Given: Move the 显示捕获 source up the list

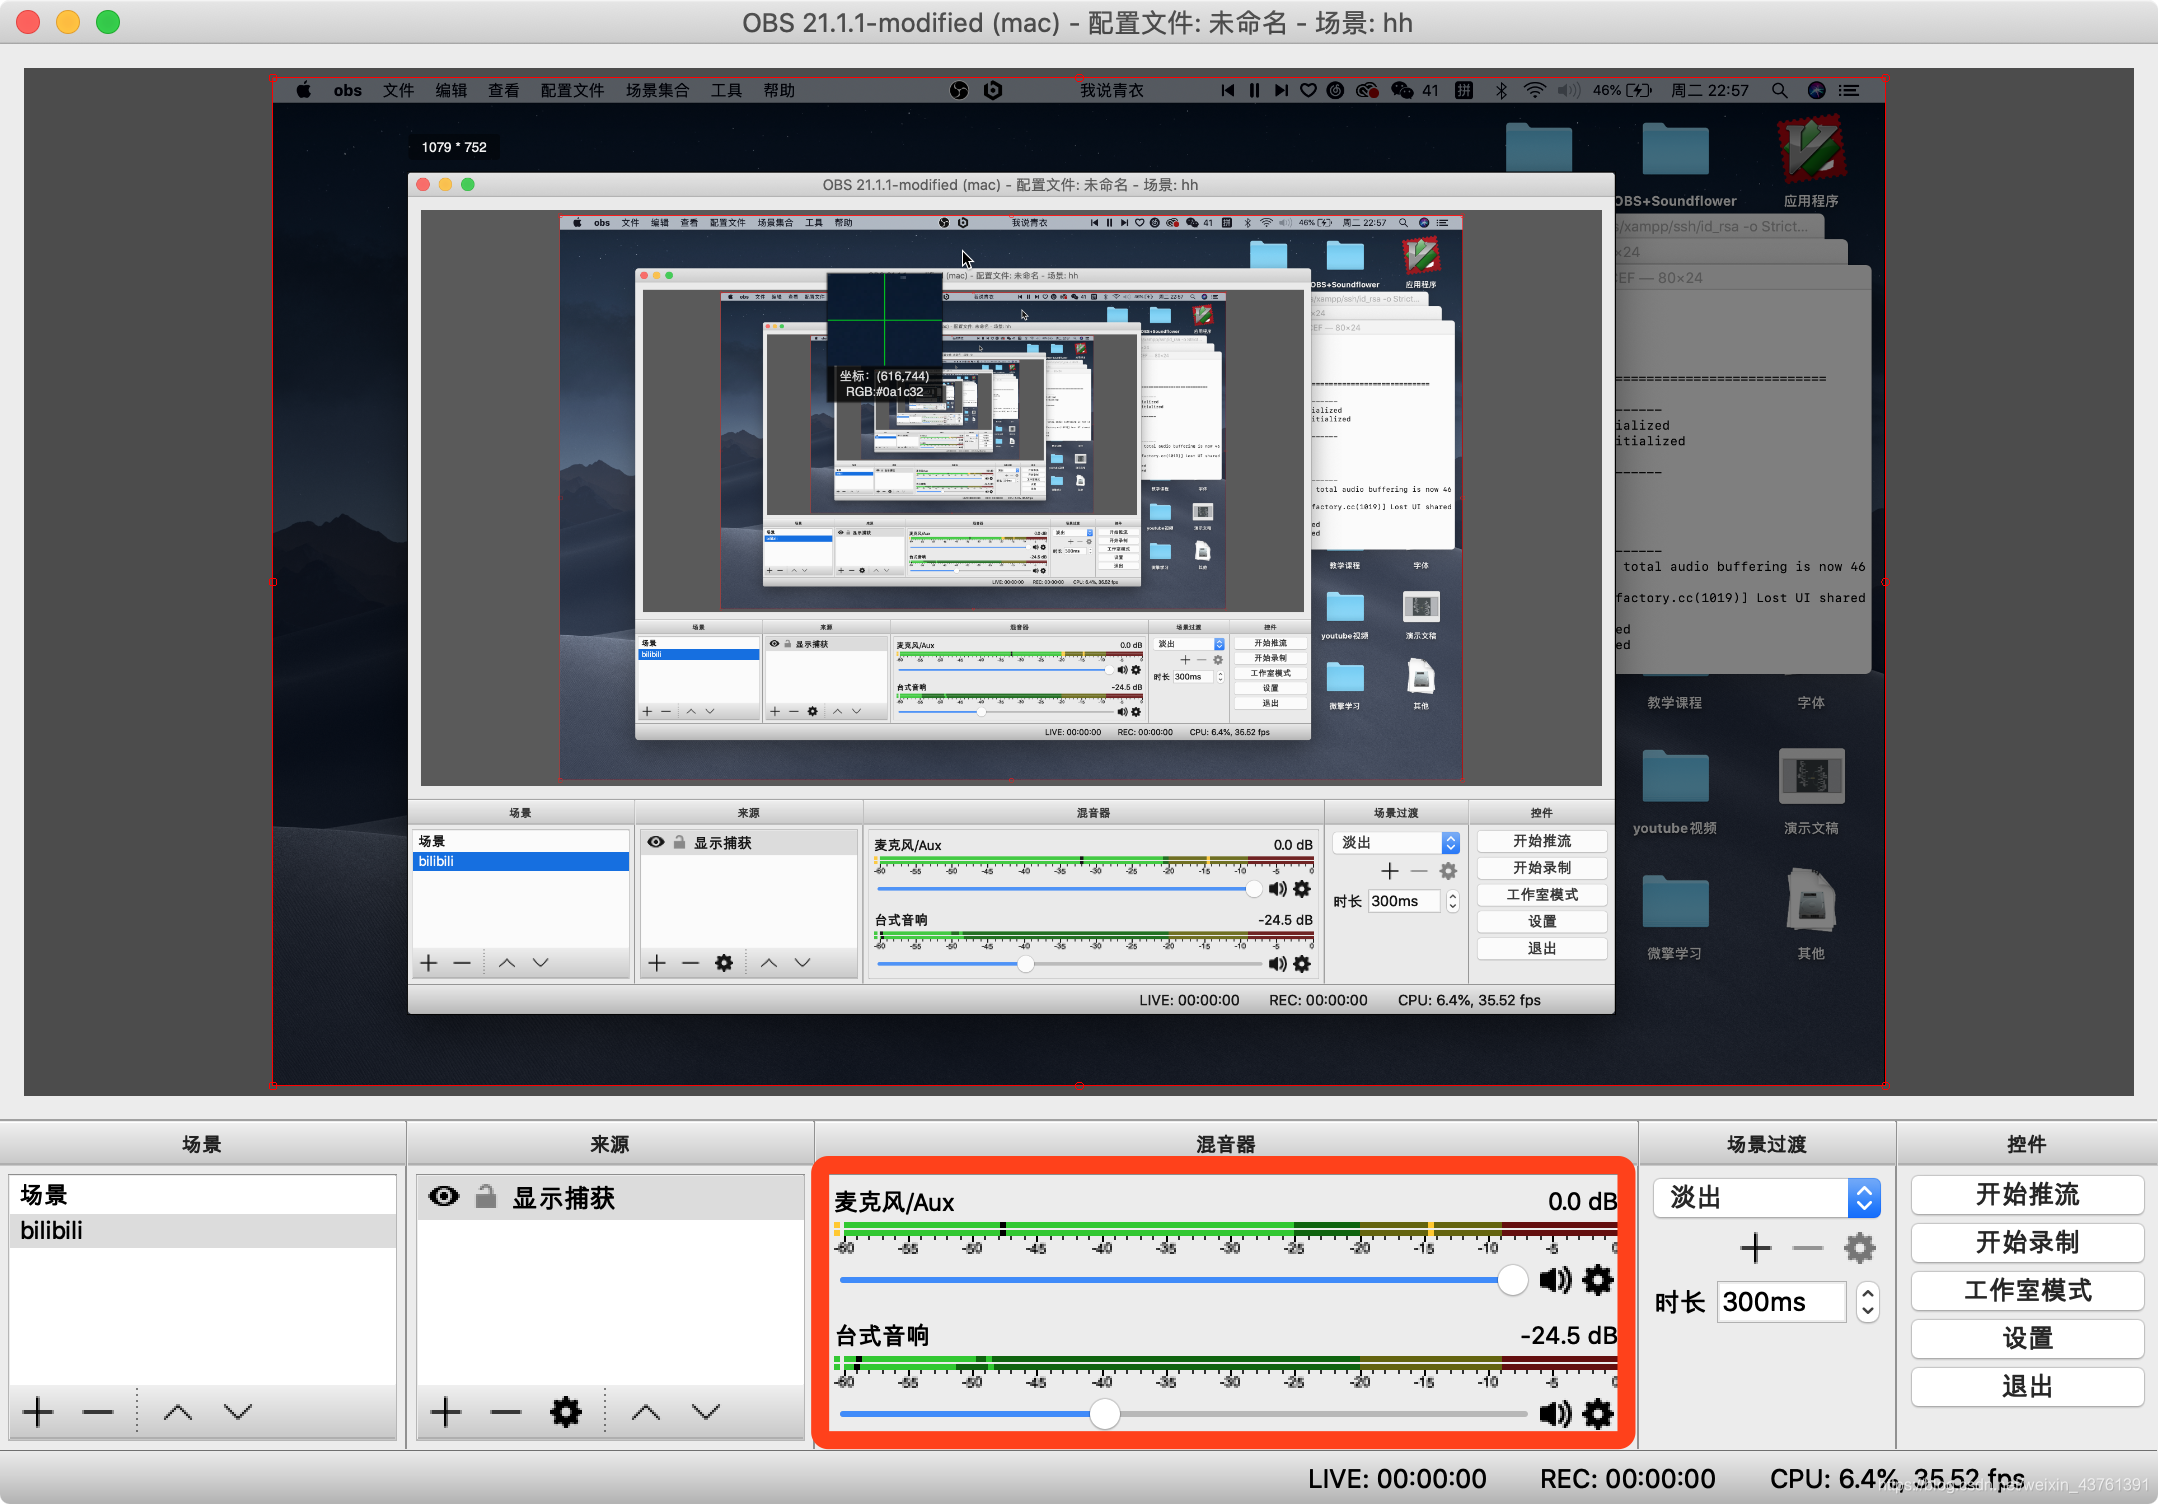Looking at the screenshot, I should click(x=645, y=1412).
